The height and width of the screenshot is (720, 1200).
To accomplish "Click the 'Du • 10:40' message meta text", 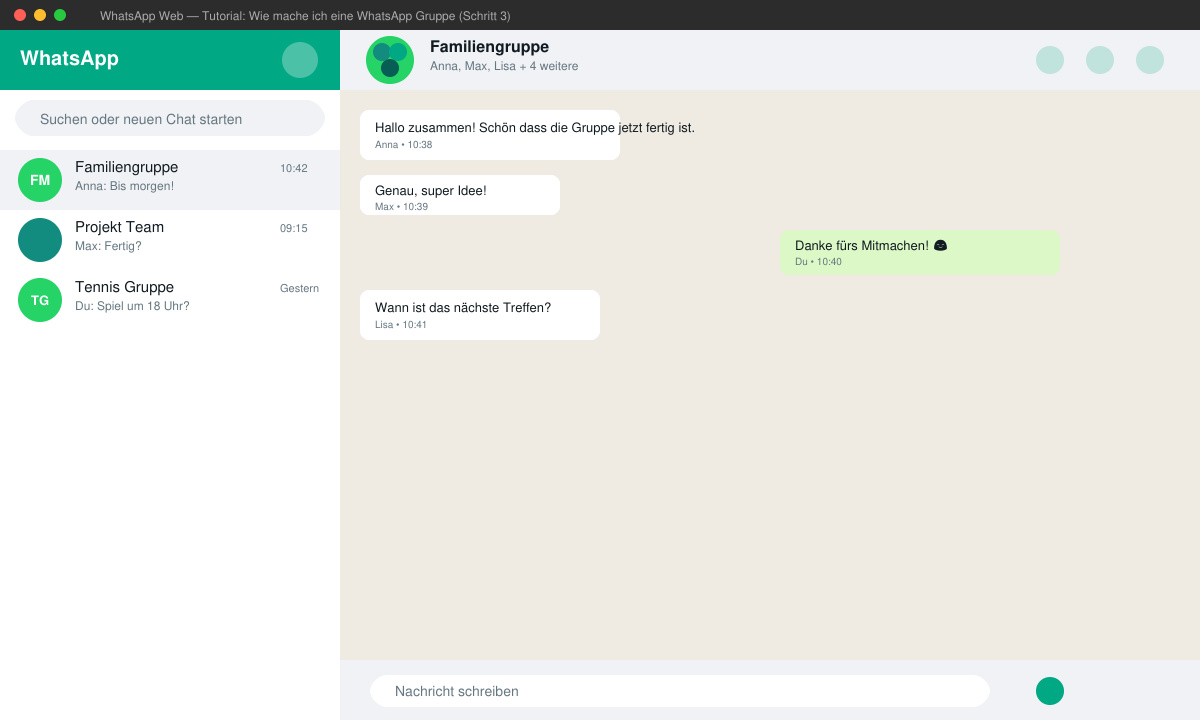I will pos(818,262).
